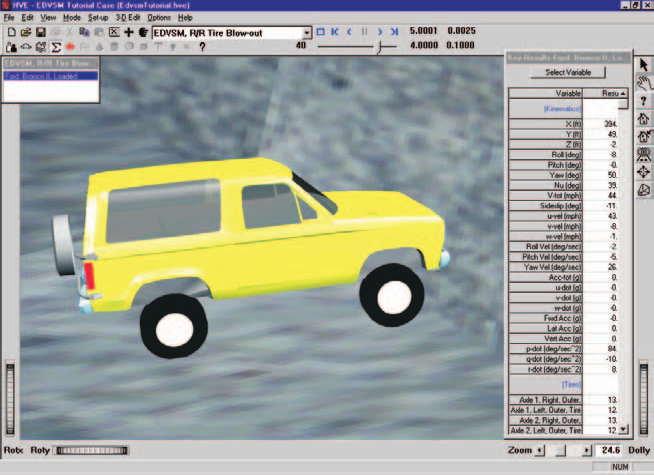Toggle the perspective cube view icon
The image size is (654, 475).
644,190
